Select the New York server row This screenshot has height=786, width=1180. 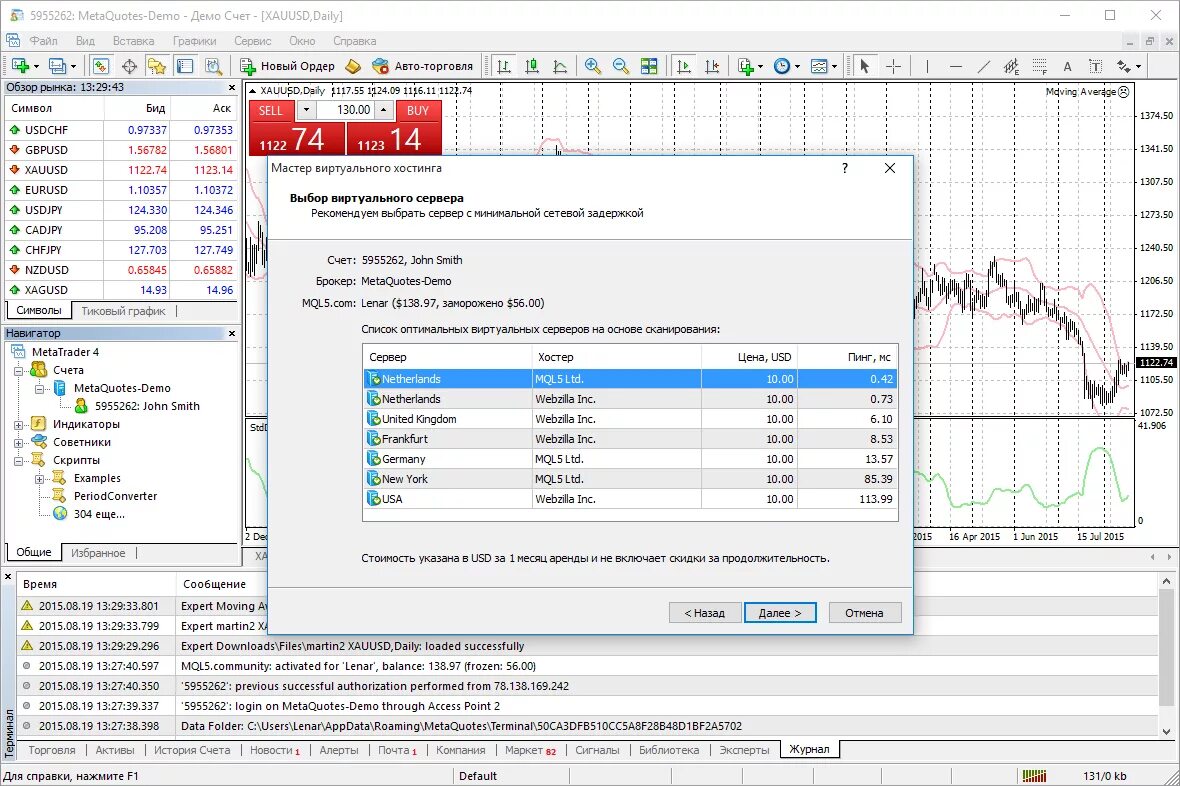click(x=631, y=479)
